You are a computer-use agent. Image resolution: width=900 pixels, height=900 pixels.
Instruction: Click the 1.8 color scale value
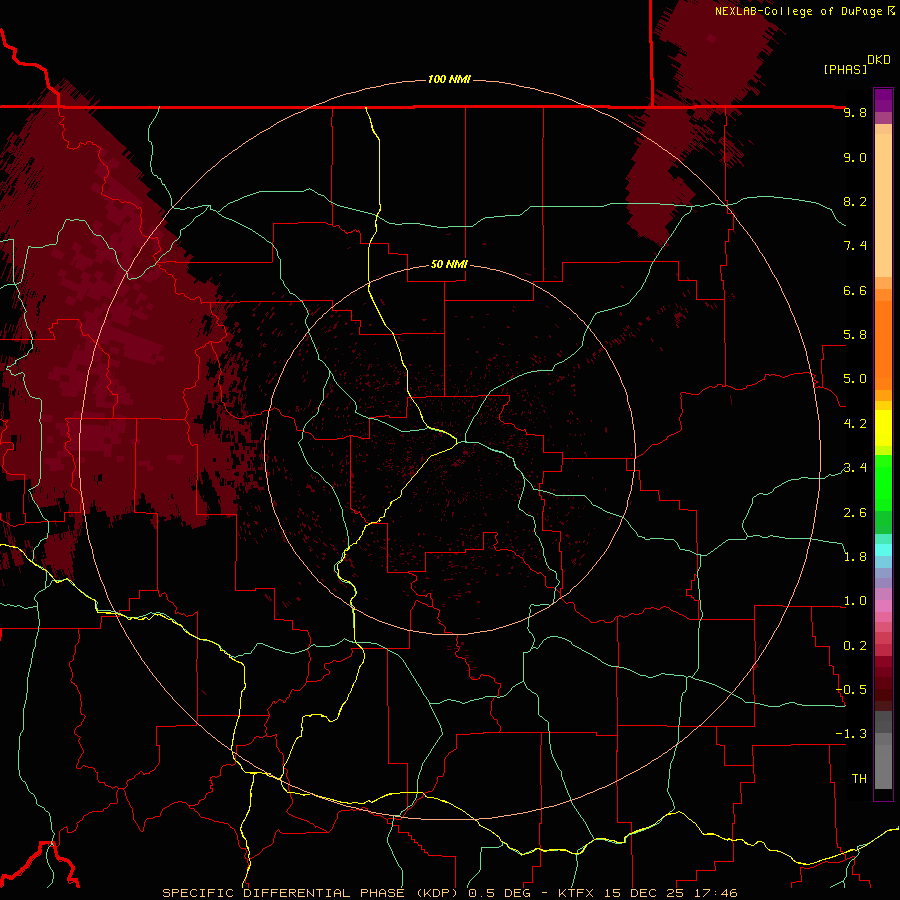pyautogui.click(x=855, y=557)
